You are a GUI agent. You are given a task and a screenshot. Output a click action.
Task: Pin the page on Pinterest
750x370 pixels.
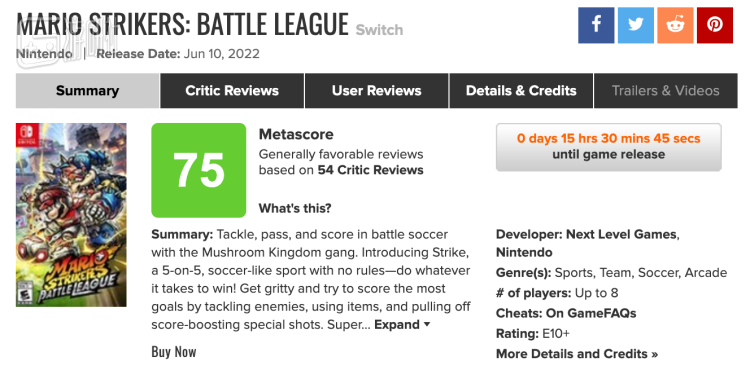click(x=715, y=25)
